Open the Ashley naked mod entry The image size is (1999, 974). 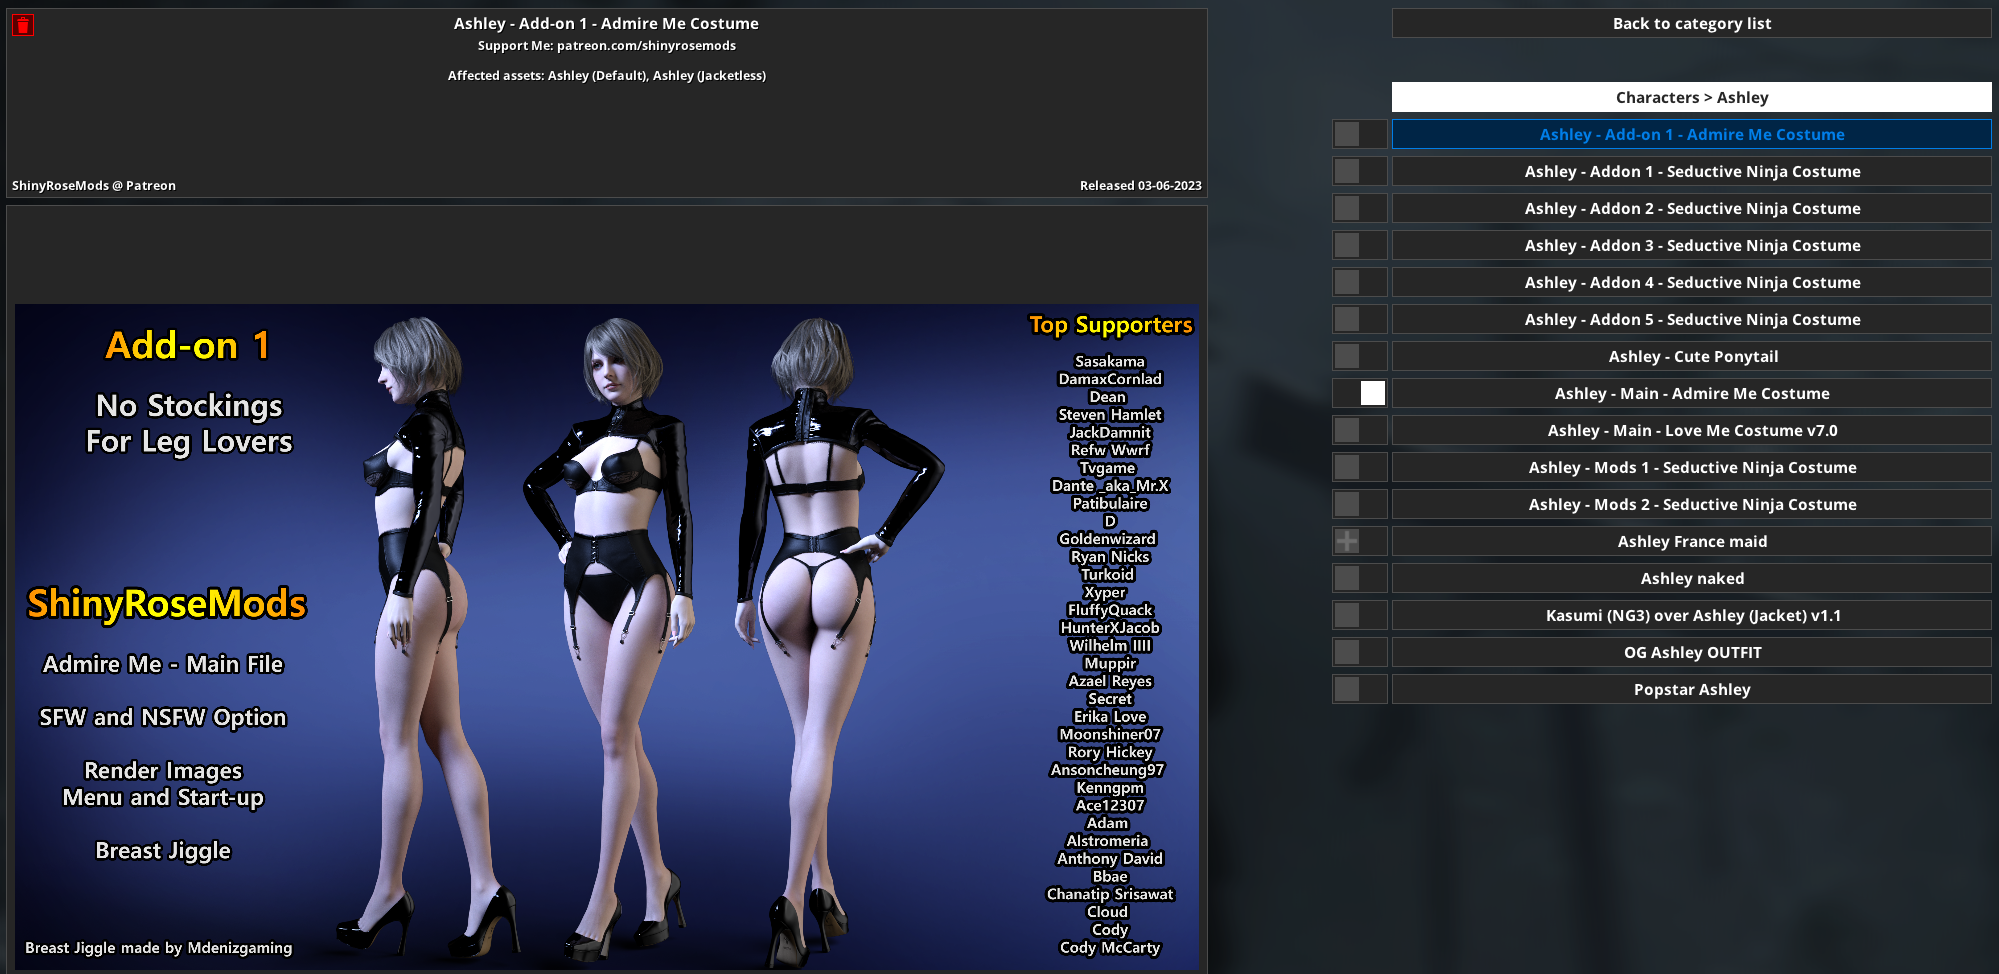(x=1691, y=578)
